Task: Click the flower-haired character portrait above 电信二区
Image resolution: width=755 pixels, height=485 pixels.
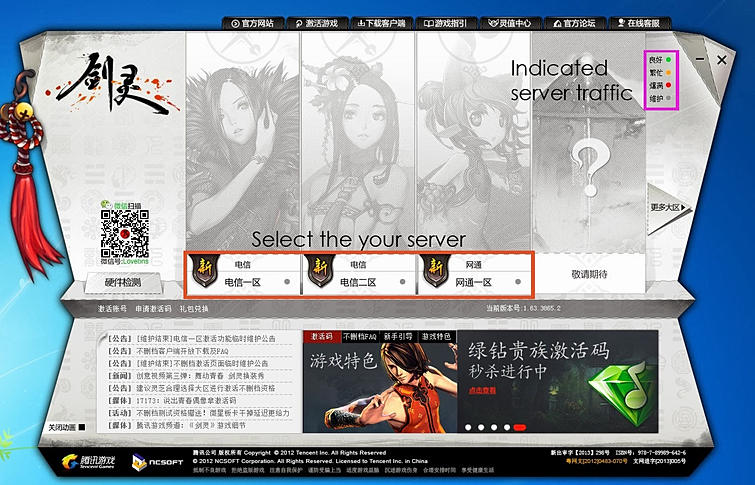Action: tap(358, 142)
